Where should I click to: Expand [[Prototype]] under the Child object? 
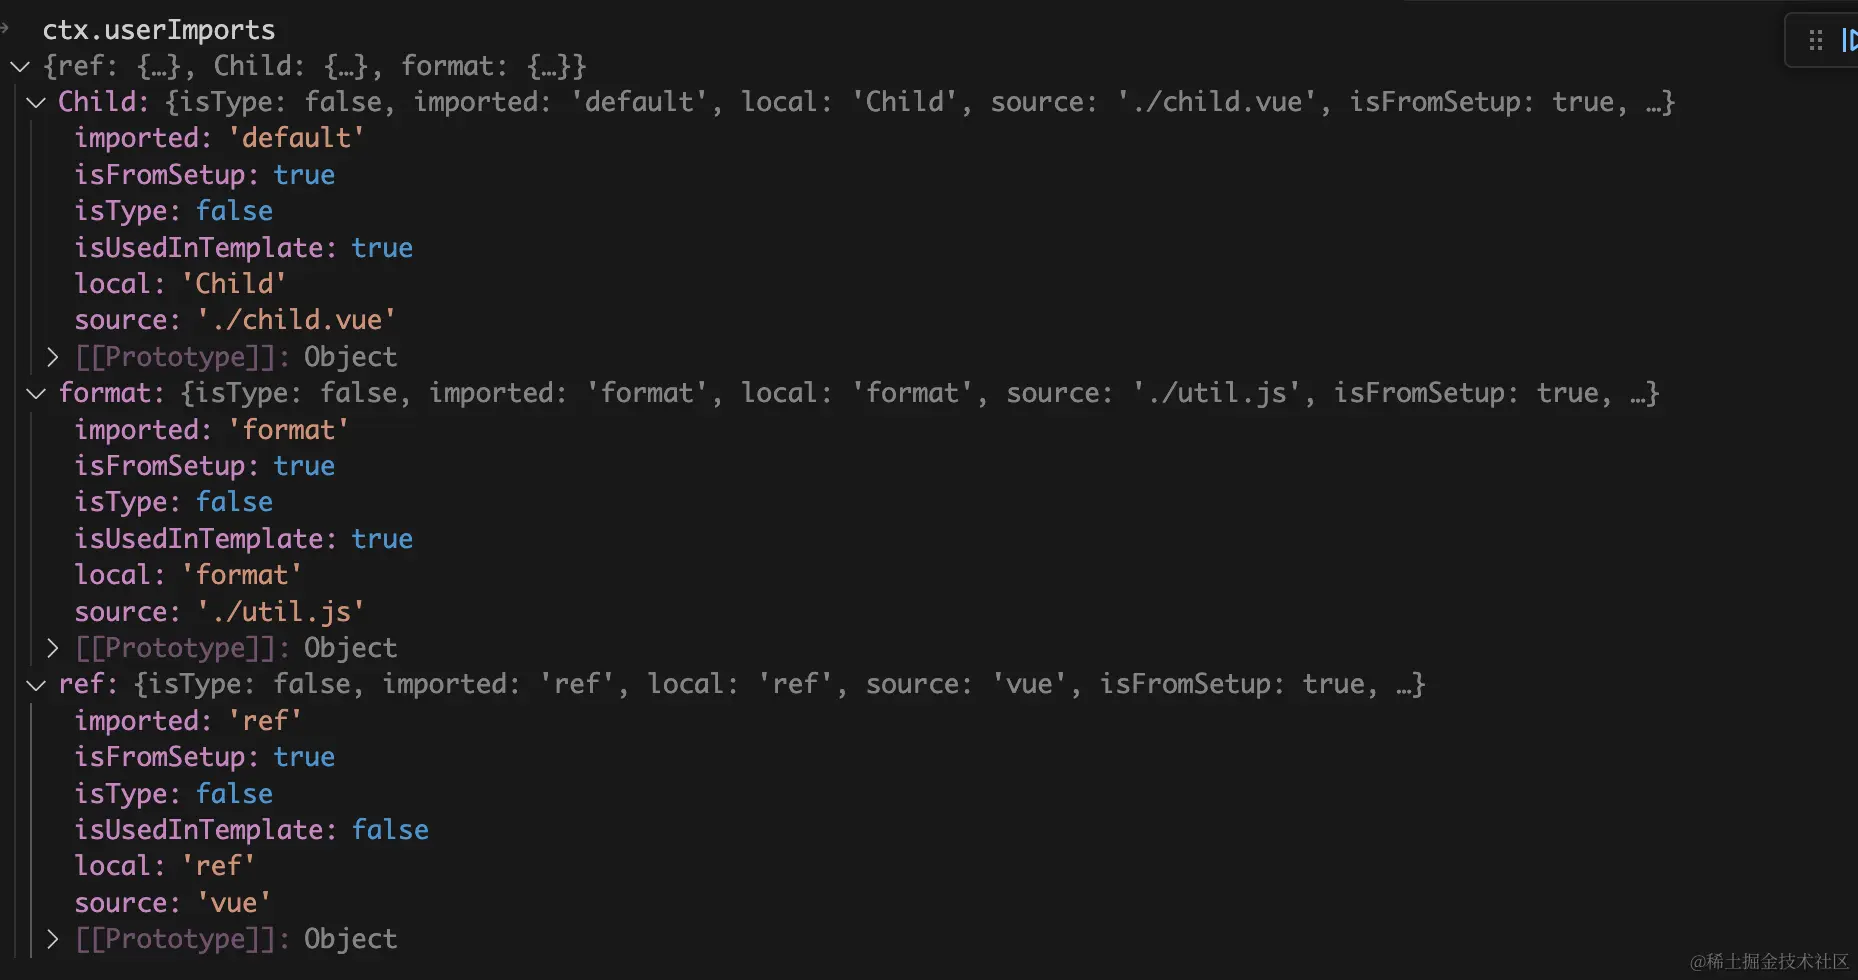tap(53, 356)
